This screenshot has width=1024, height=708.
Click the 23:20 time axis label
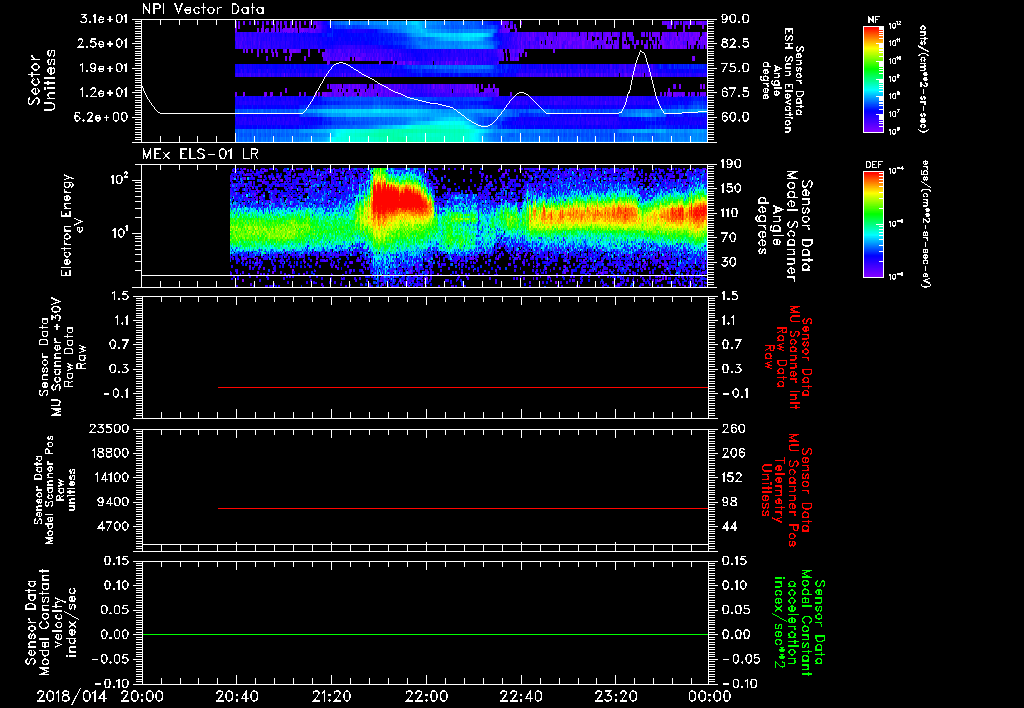(615, 696)
